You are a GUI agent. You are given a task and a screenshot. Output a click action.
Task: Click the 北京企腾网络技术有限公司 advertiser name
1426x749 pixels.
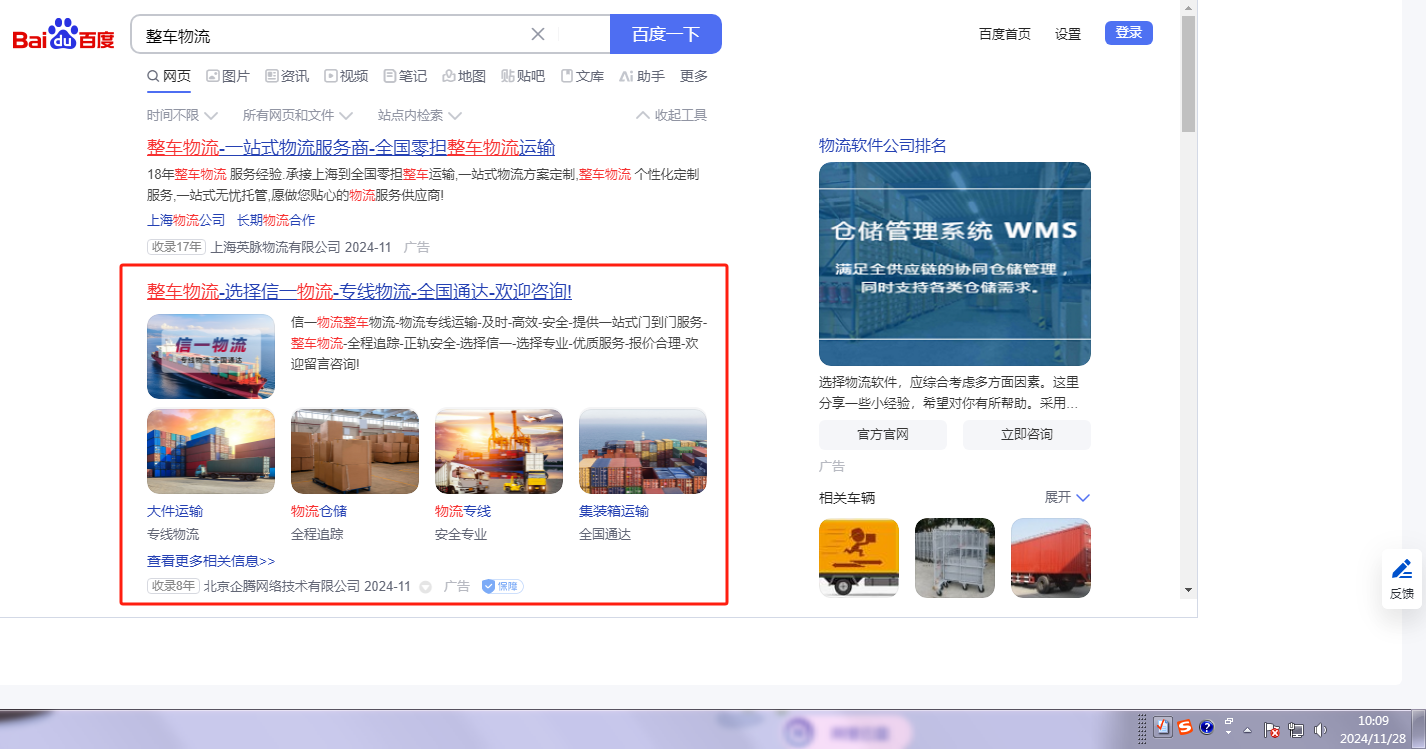(x=282, y=587)
